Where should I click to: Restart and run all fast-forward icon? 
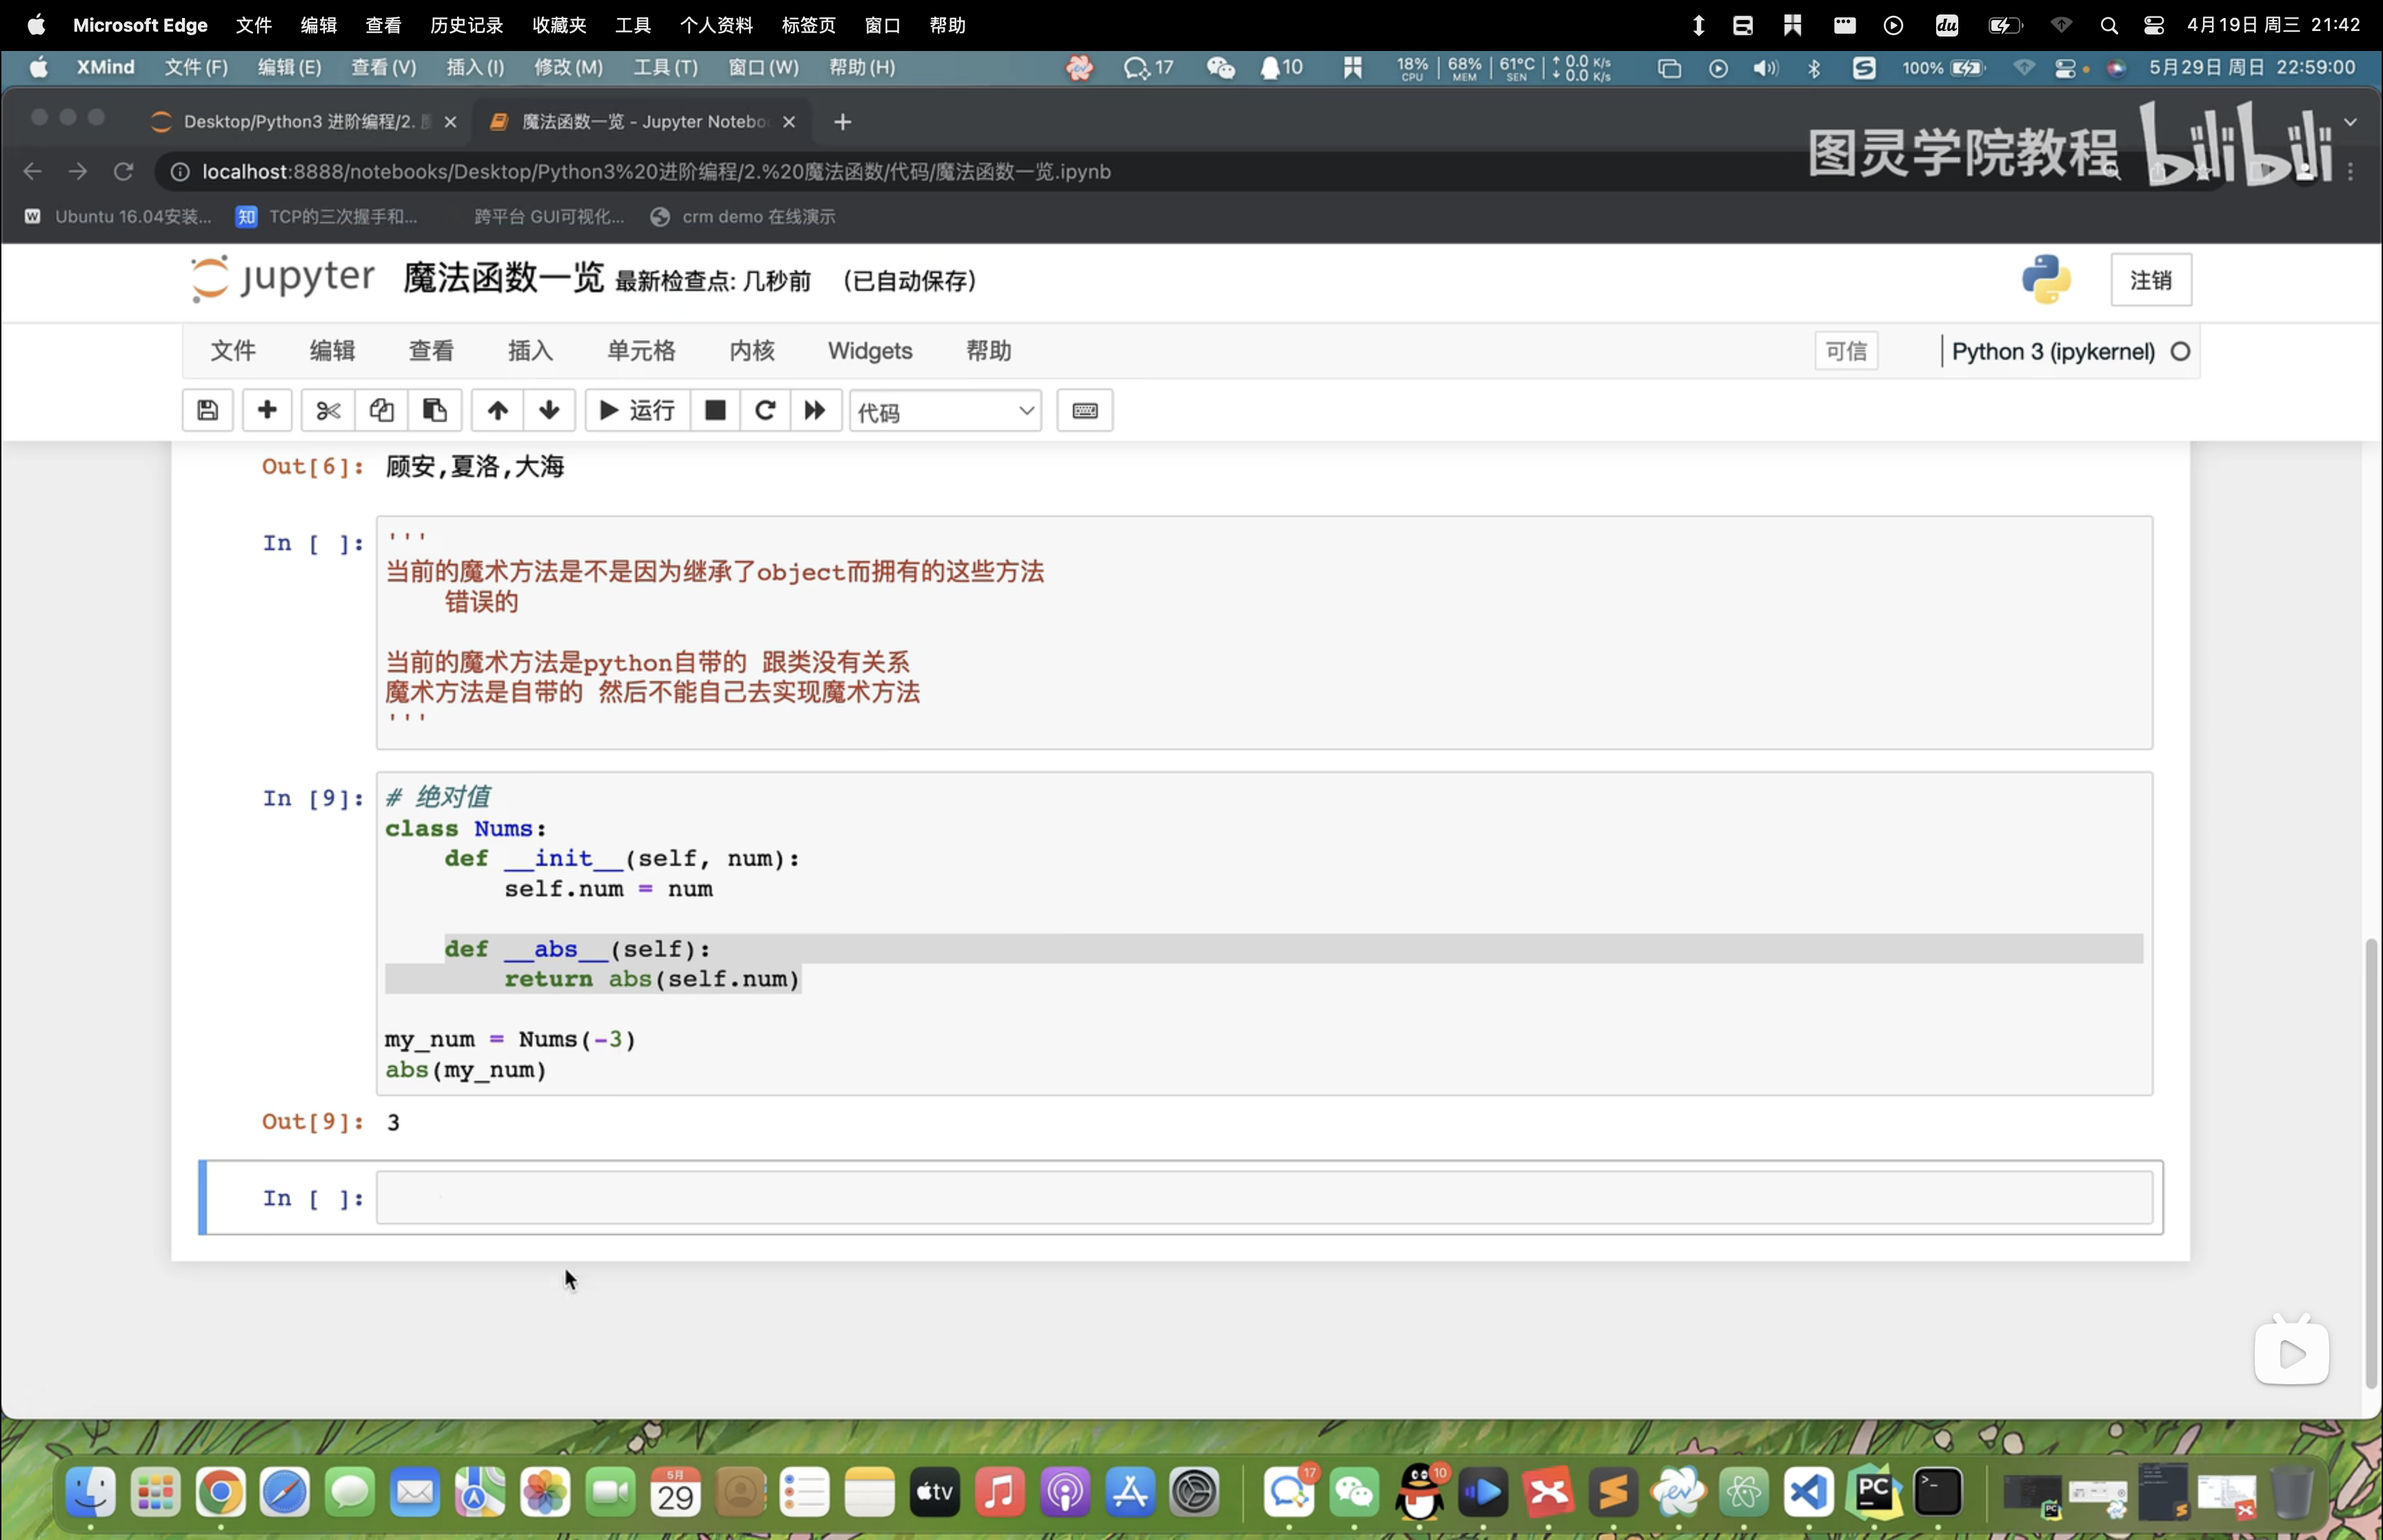[815, 410]
